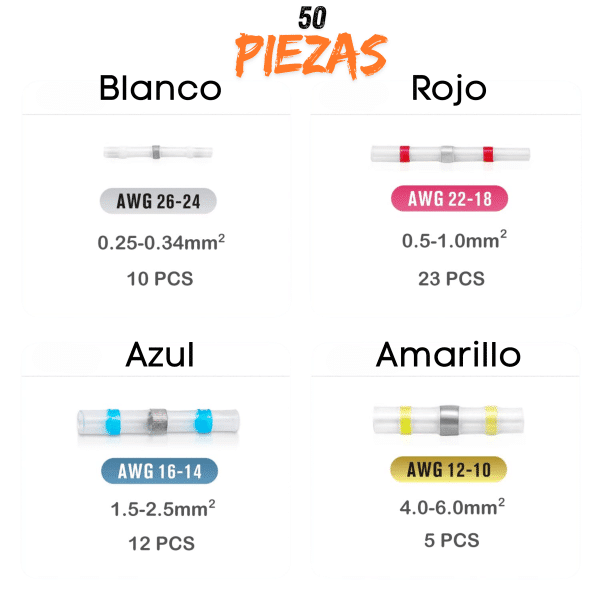Click the blue connector image
The height and width of the screenshot is (600, 600).
pos(158,421)
